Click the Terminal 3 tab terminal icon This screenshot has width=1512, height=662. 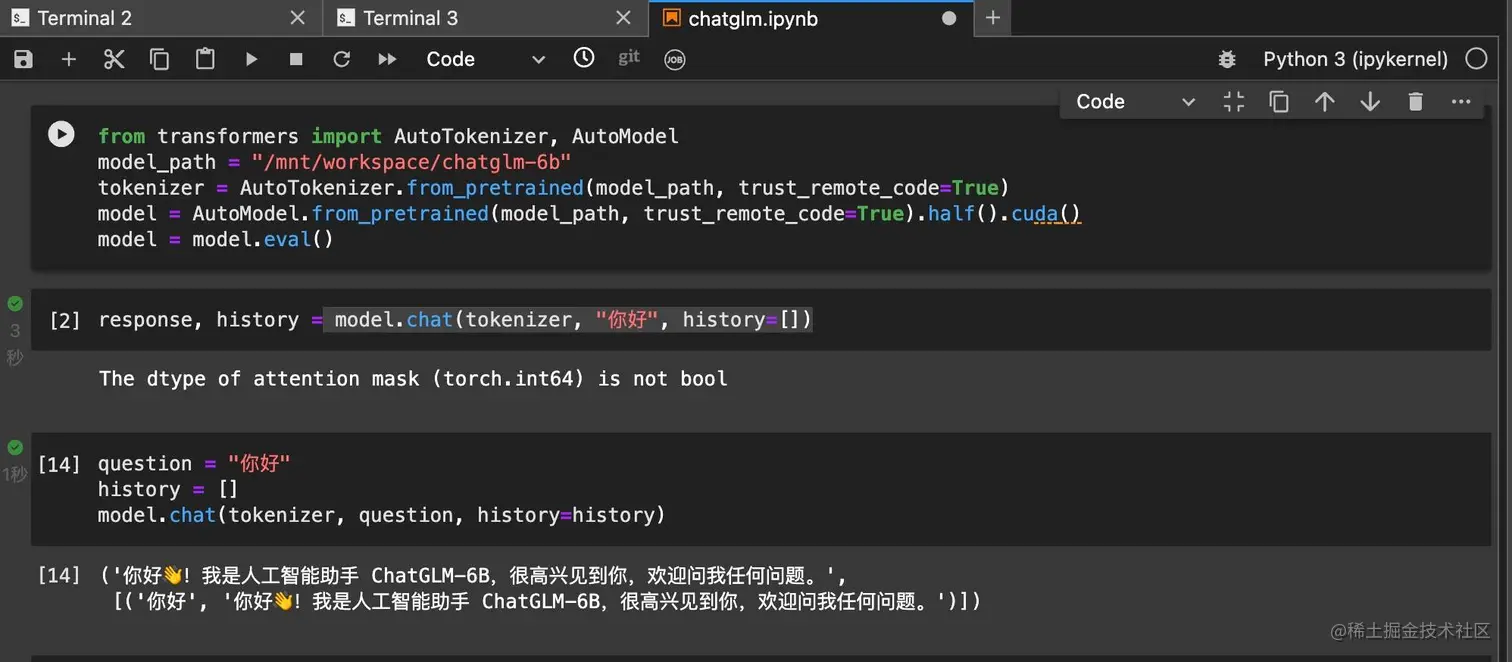coord(346,18)
